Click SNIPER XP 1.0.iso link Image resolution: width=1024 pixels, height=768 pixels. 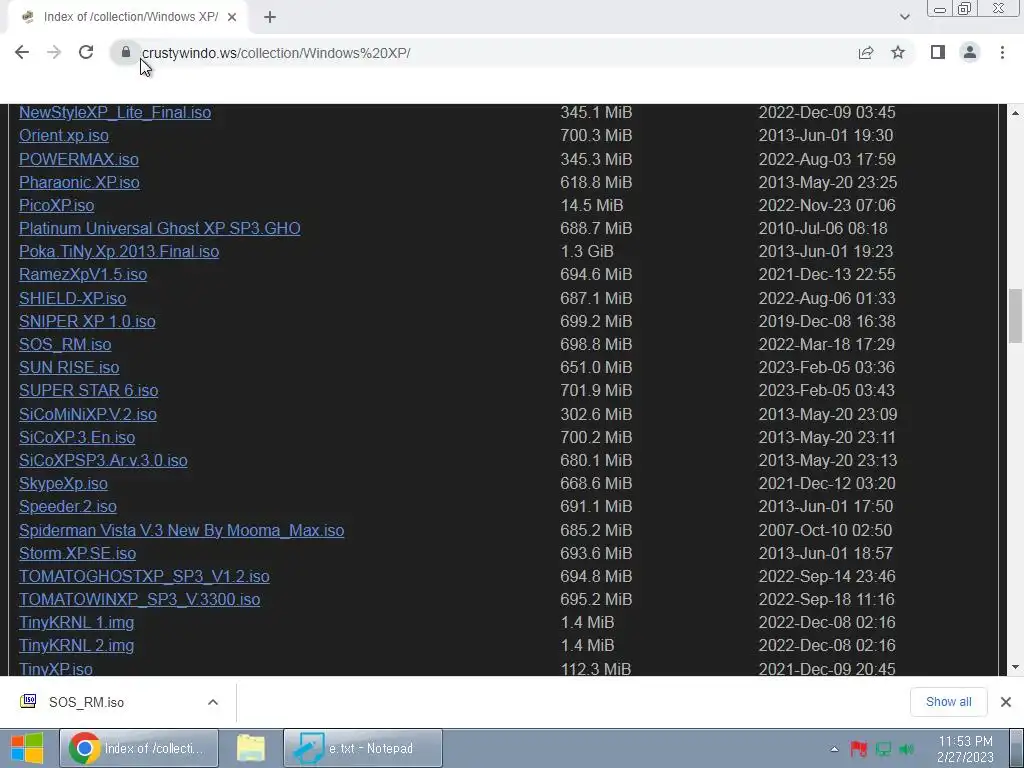[88, 321]
